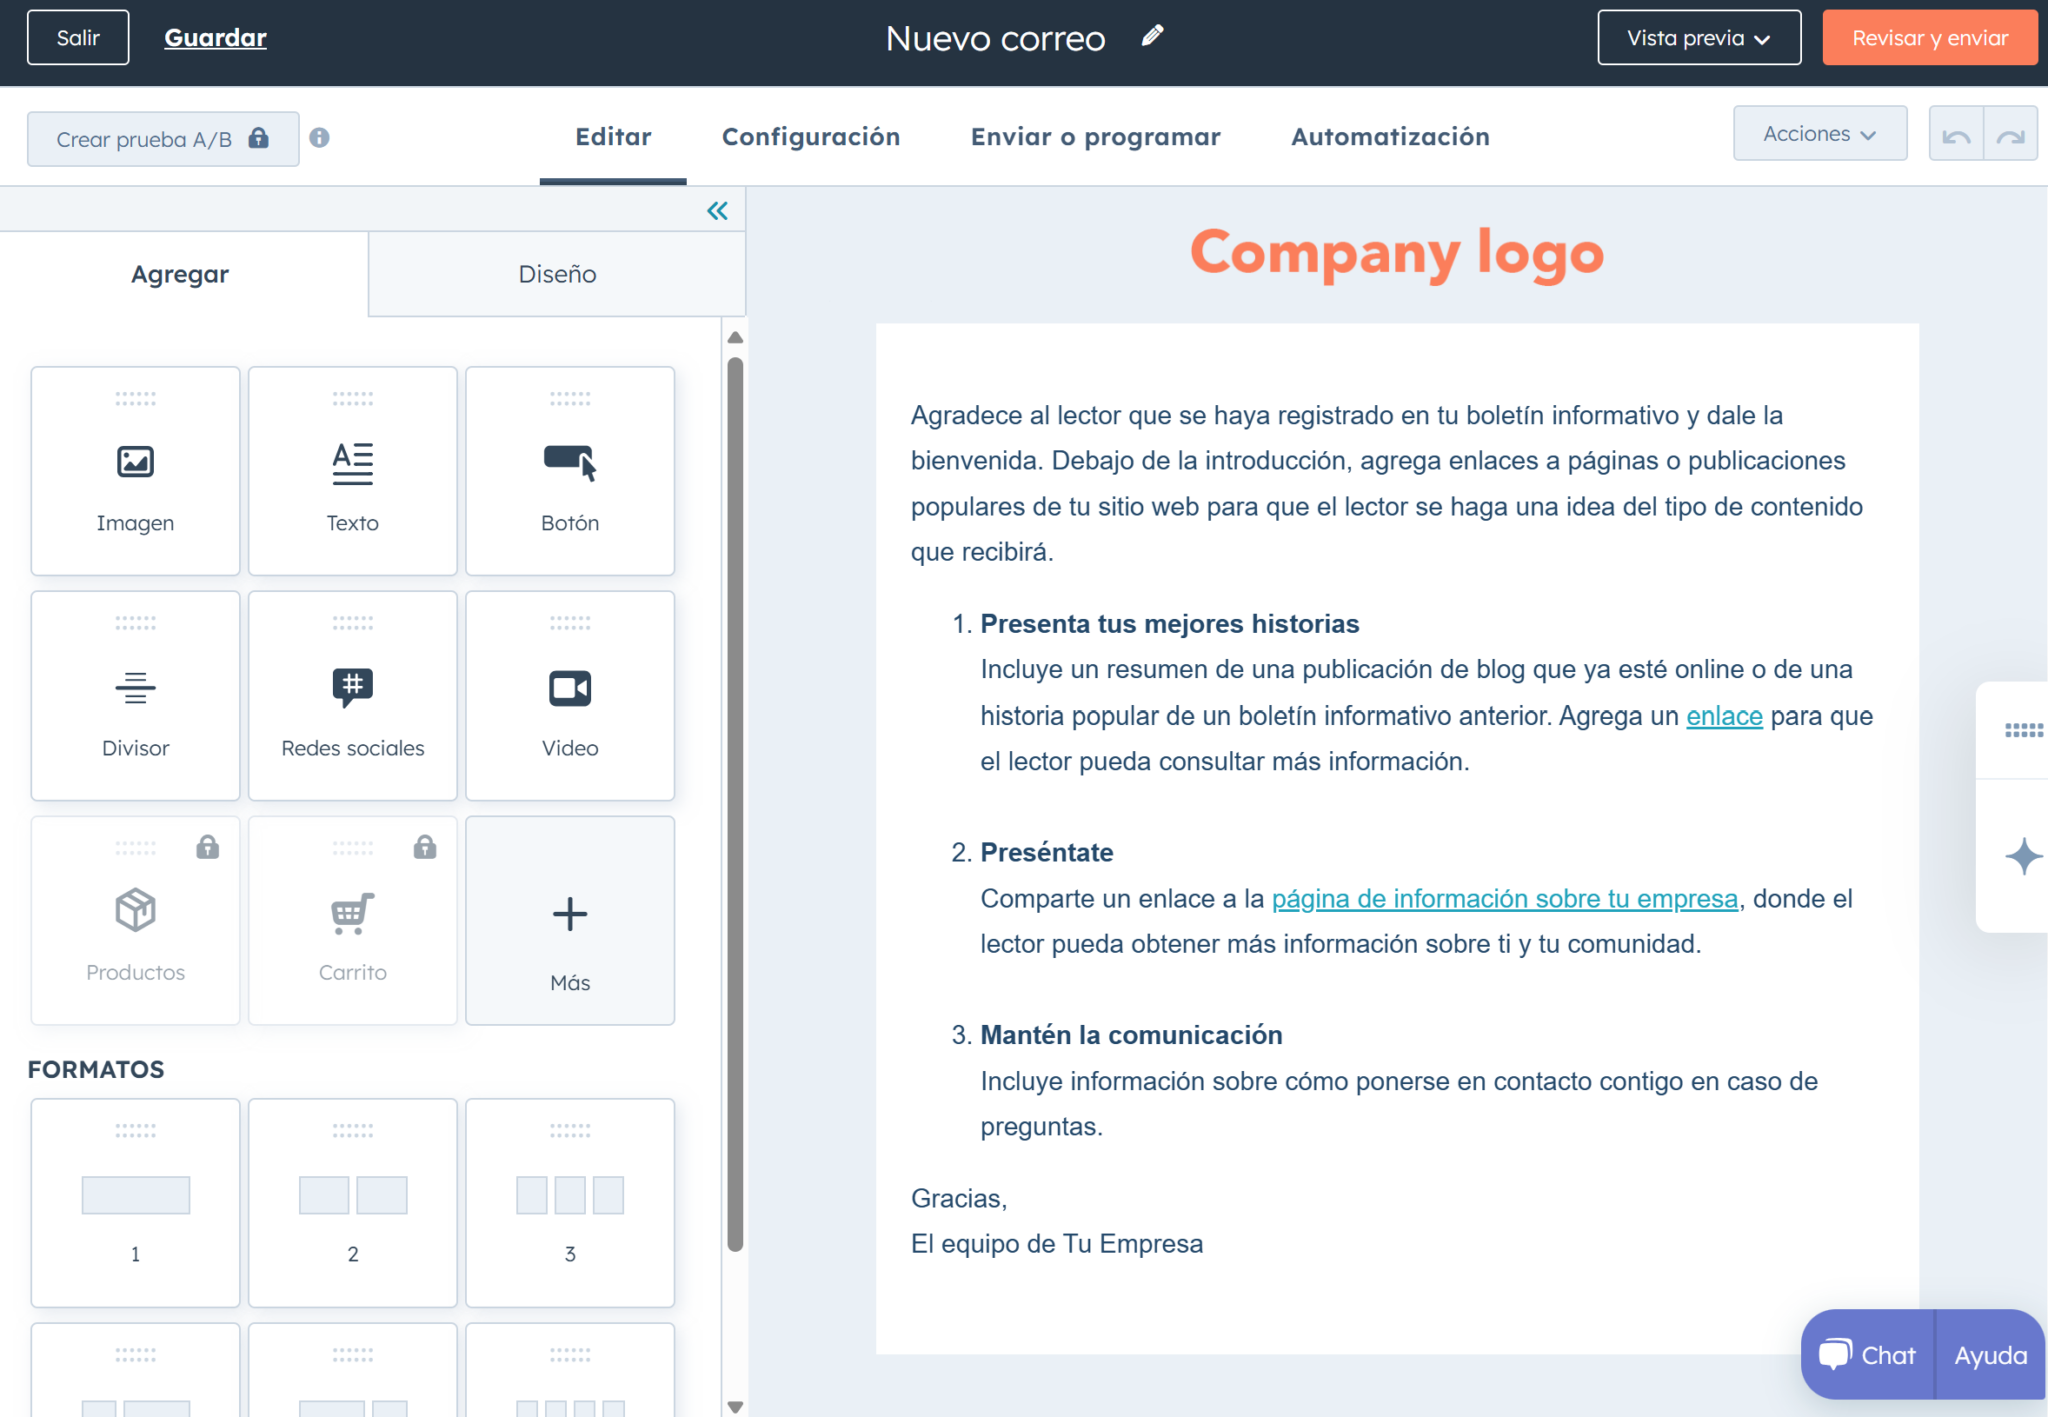
Task: Click Revisar y enviar button
Action: (1930, 38)
